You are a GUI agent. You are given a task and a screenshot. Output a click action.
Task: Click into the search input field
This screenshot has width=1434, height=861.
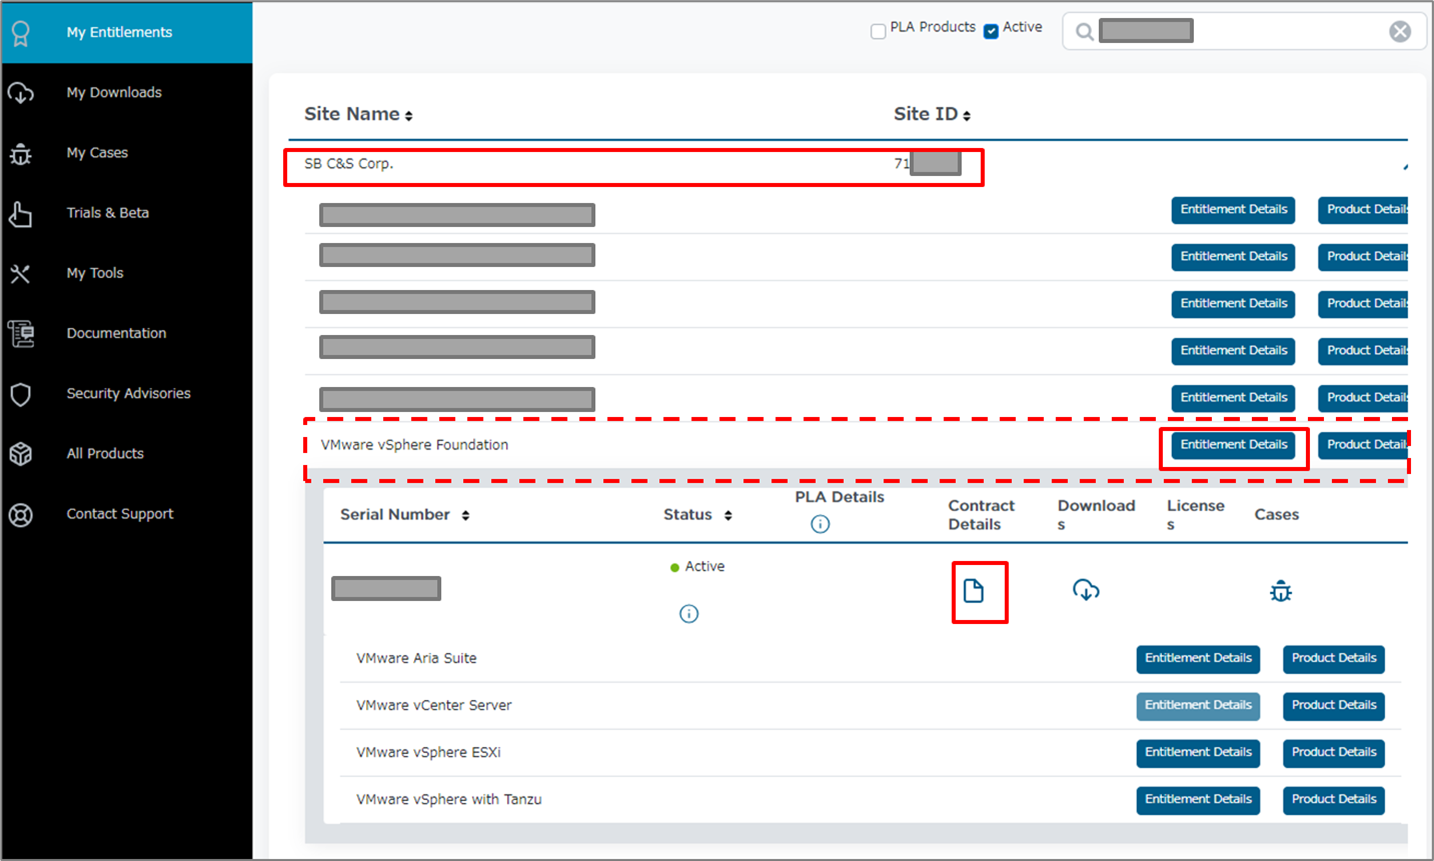pos(1244,32)
